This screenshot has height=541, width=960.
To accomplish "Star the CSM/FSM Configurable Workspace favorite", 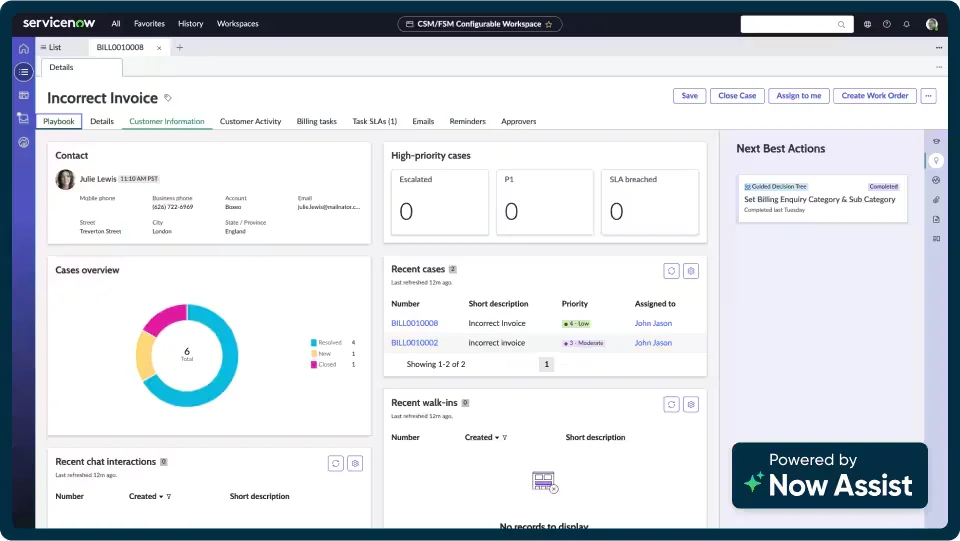I will click(548, 24).
